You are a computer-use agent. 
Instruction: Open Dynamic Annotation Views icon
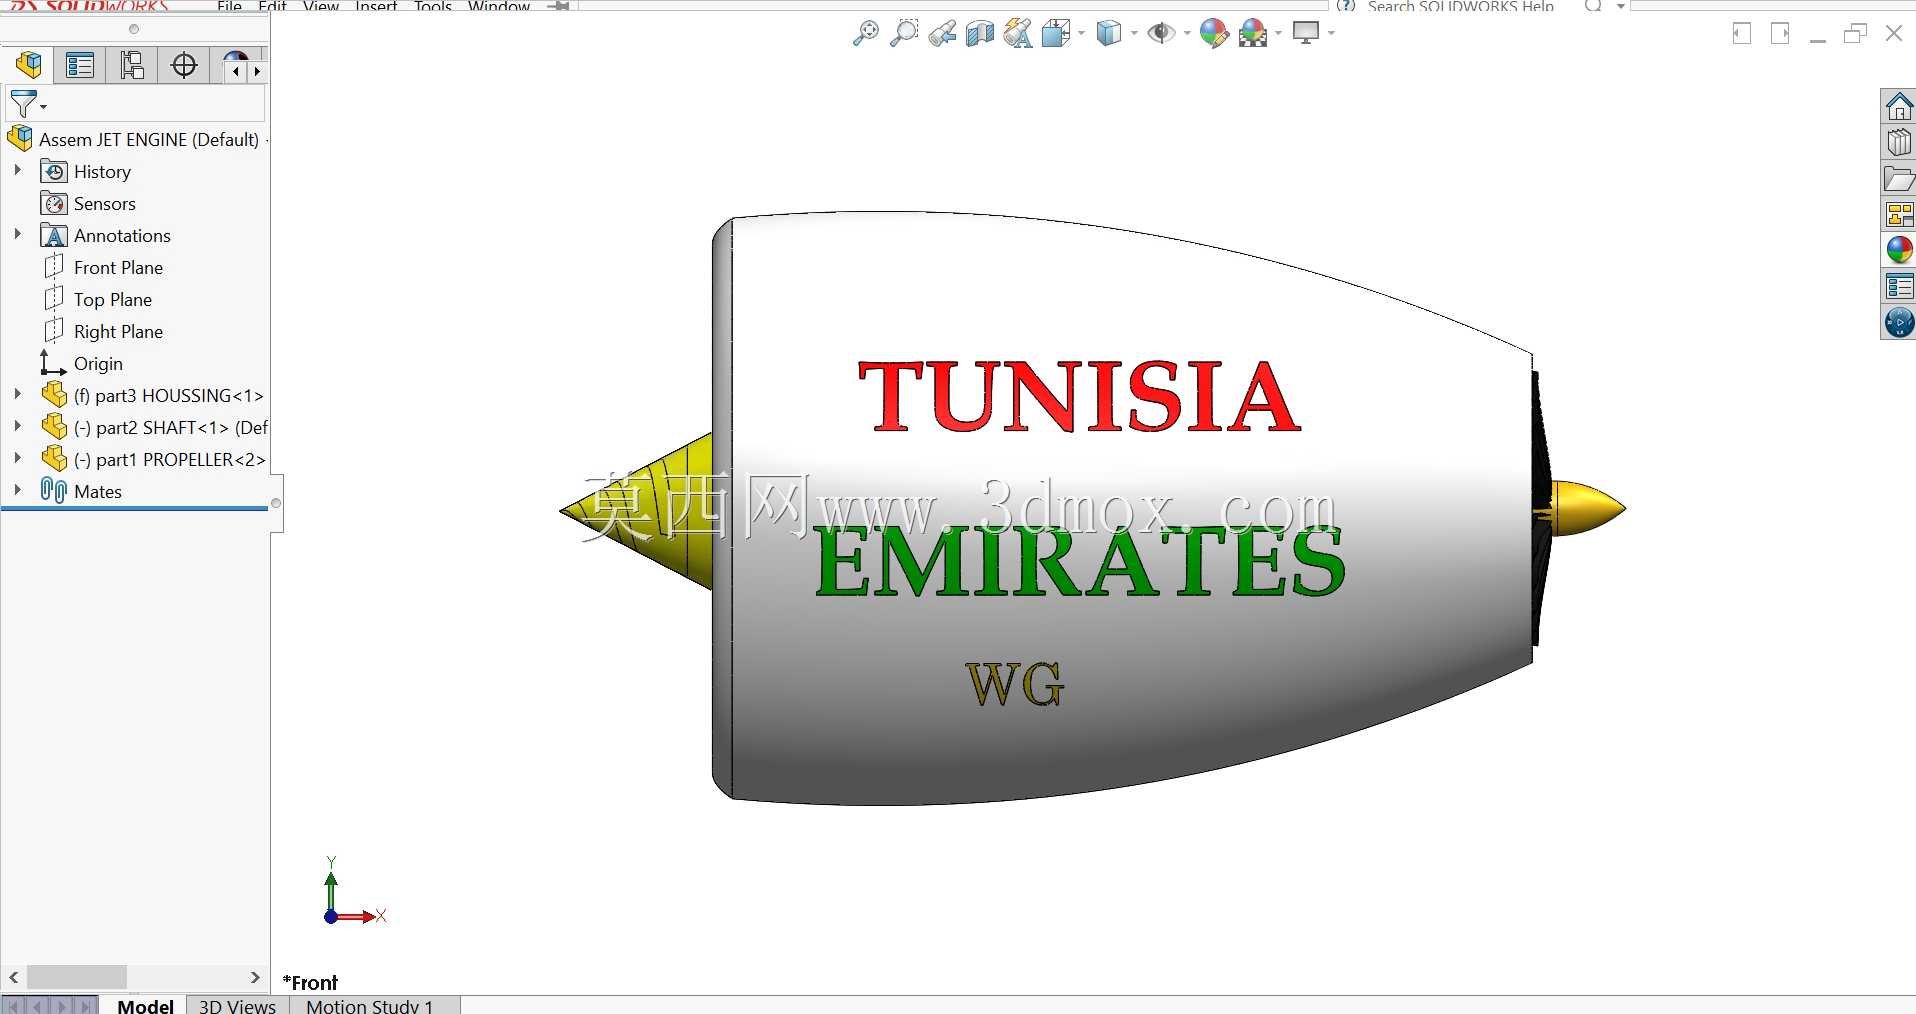[1018, 33]
